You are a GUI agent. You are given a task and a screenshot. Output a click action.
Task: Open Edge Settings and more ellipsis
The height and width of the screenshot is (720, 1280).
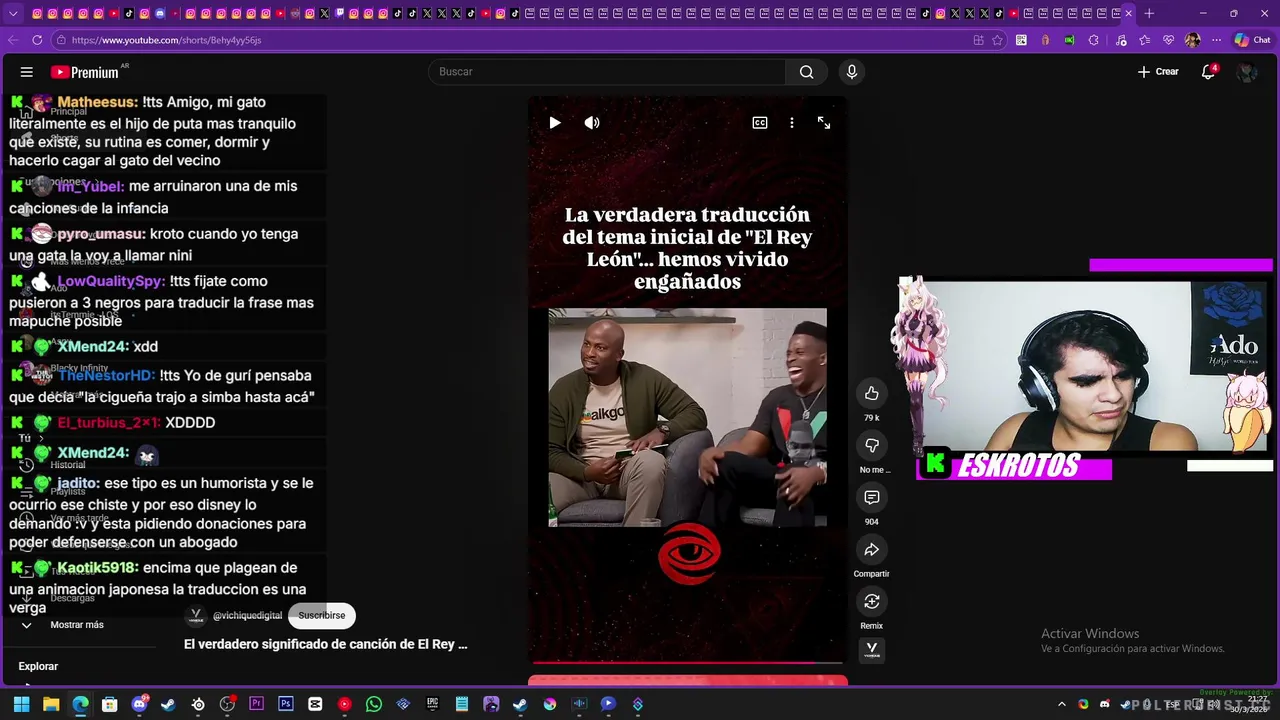pos(1216,40)
